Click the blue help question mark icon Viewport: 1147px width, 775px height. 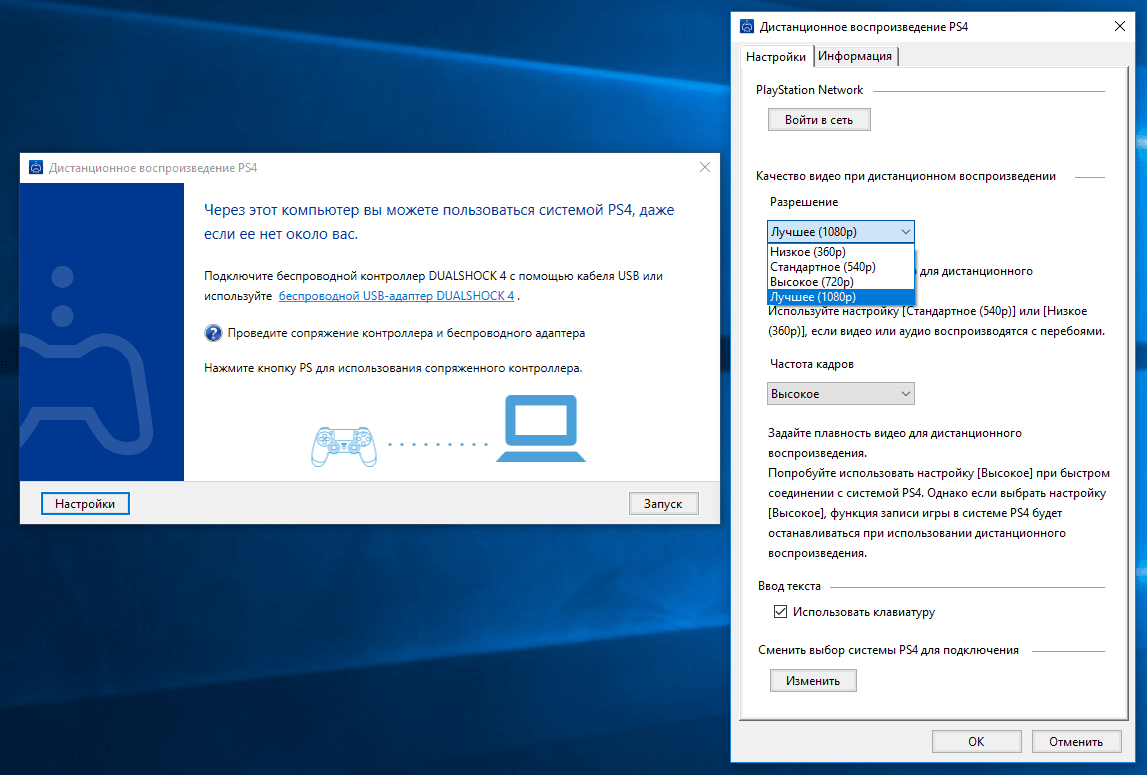(x=213, y=333)
